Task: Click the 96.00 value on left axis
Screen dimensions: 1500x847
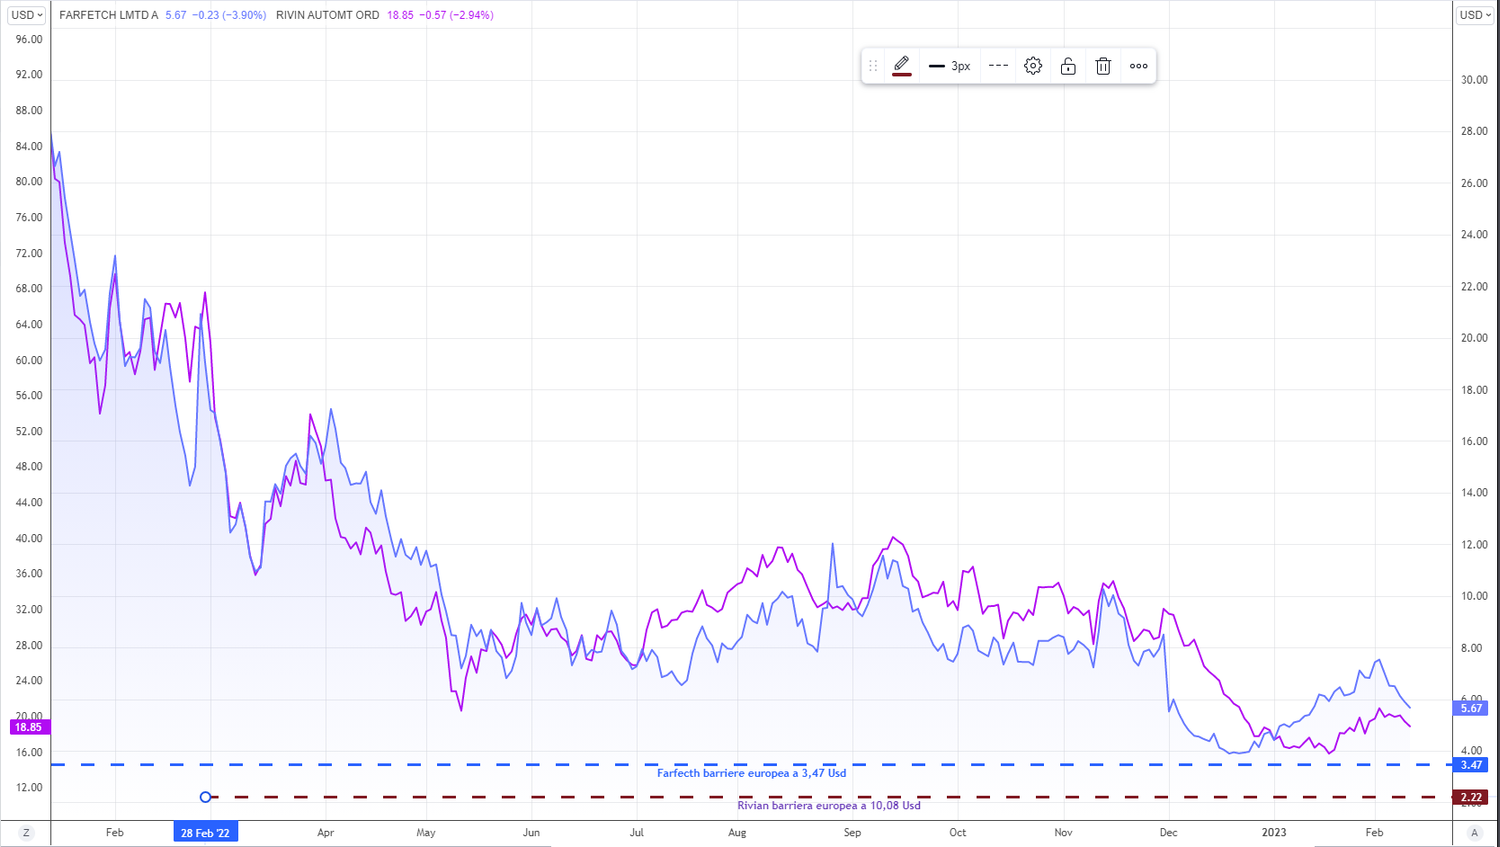Action: pos(29,40)
